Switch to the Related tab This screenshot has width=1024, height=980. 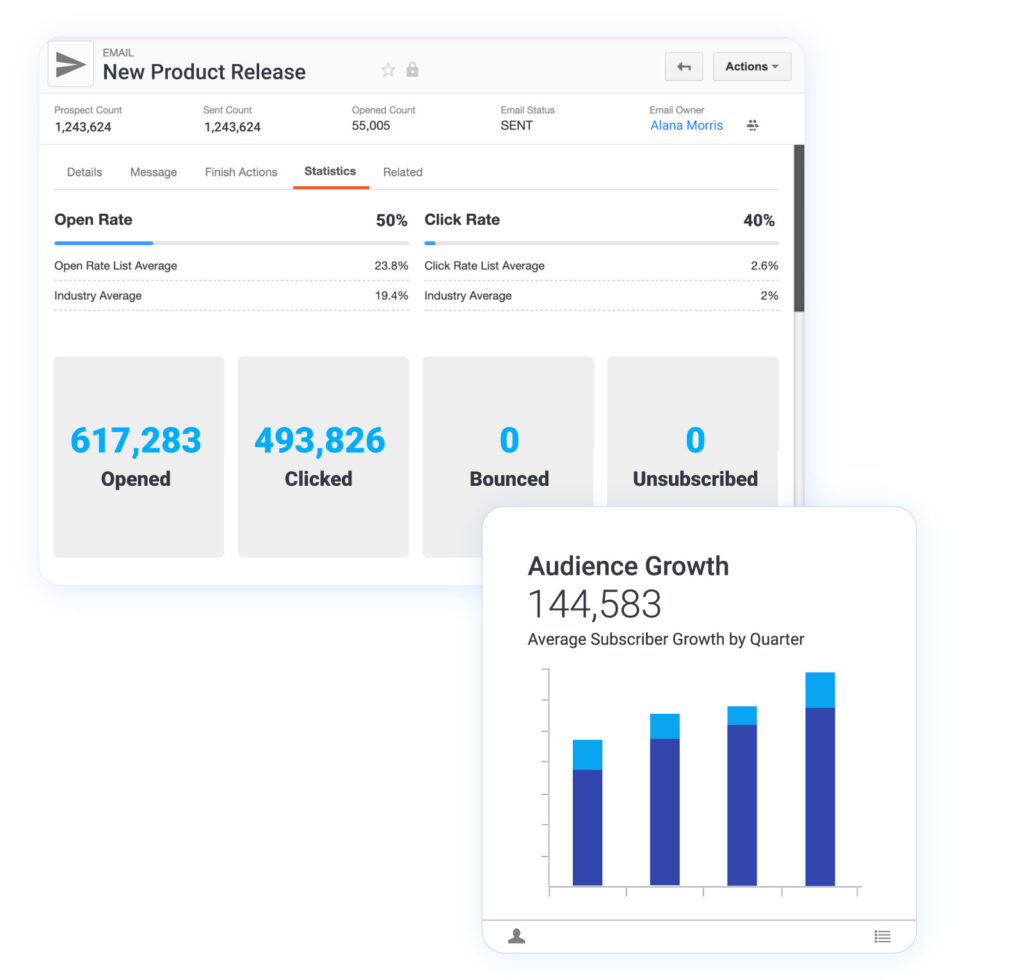(402, 172)
